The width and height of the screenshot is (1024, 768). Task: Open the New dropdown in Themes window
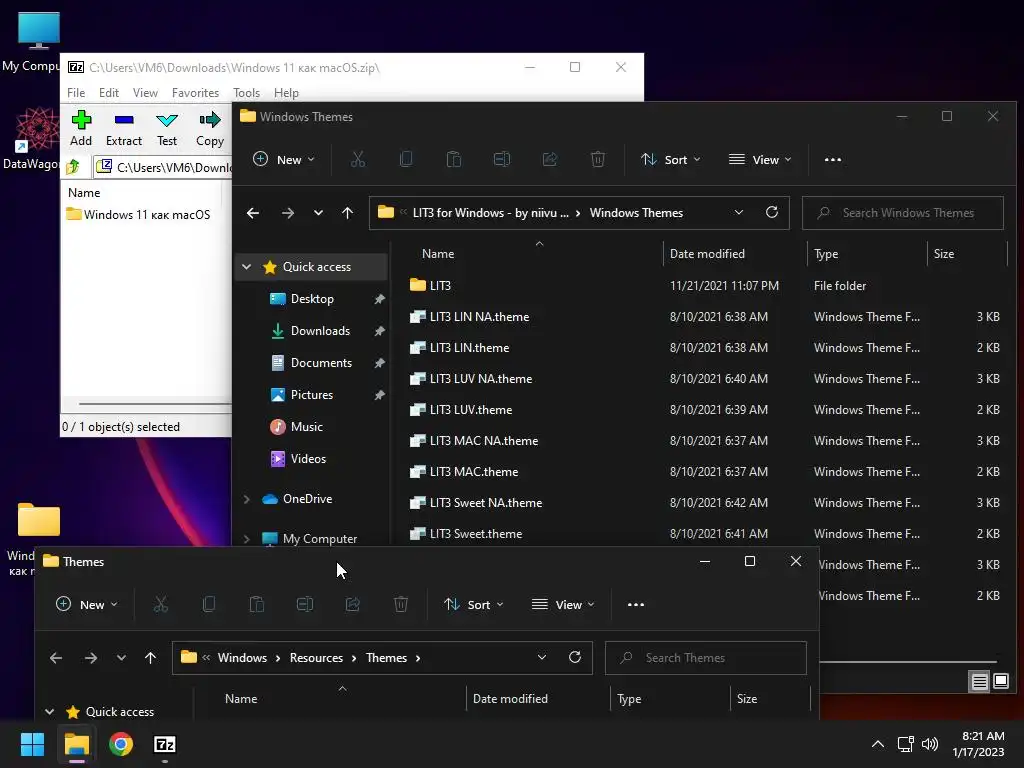point(86,605)
